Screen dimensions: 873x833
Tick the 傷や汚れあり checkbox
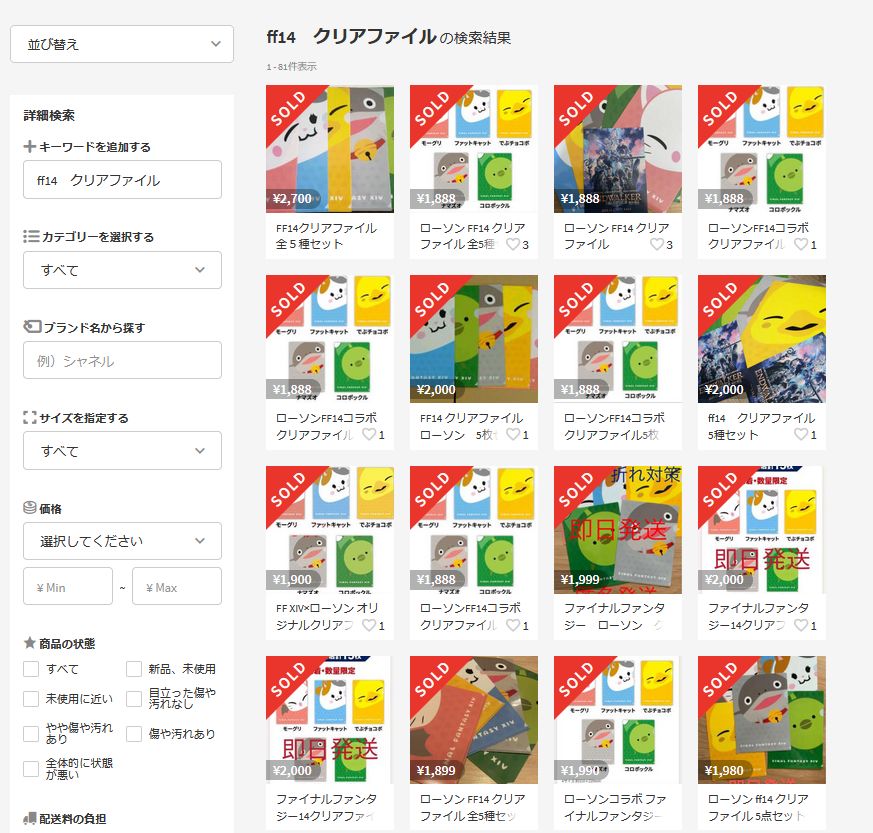point(134,734)
